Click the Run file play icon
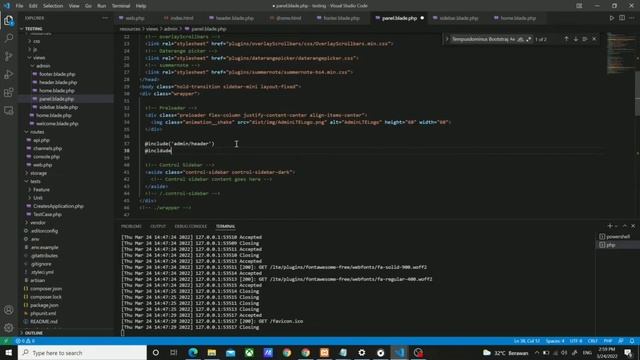Image resolution: width=640 pixels, height=360 pixels. (611, 18)
